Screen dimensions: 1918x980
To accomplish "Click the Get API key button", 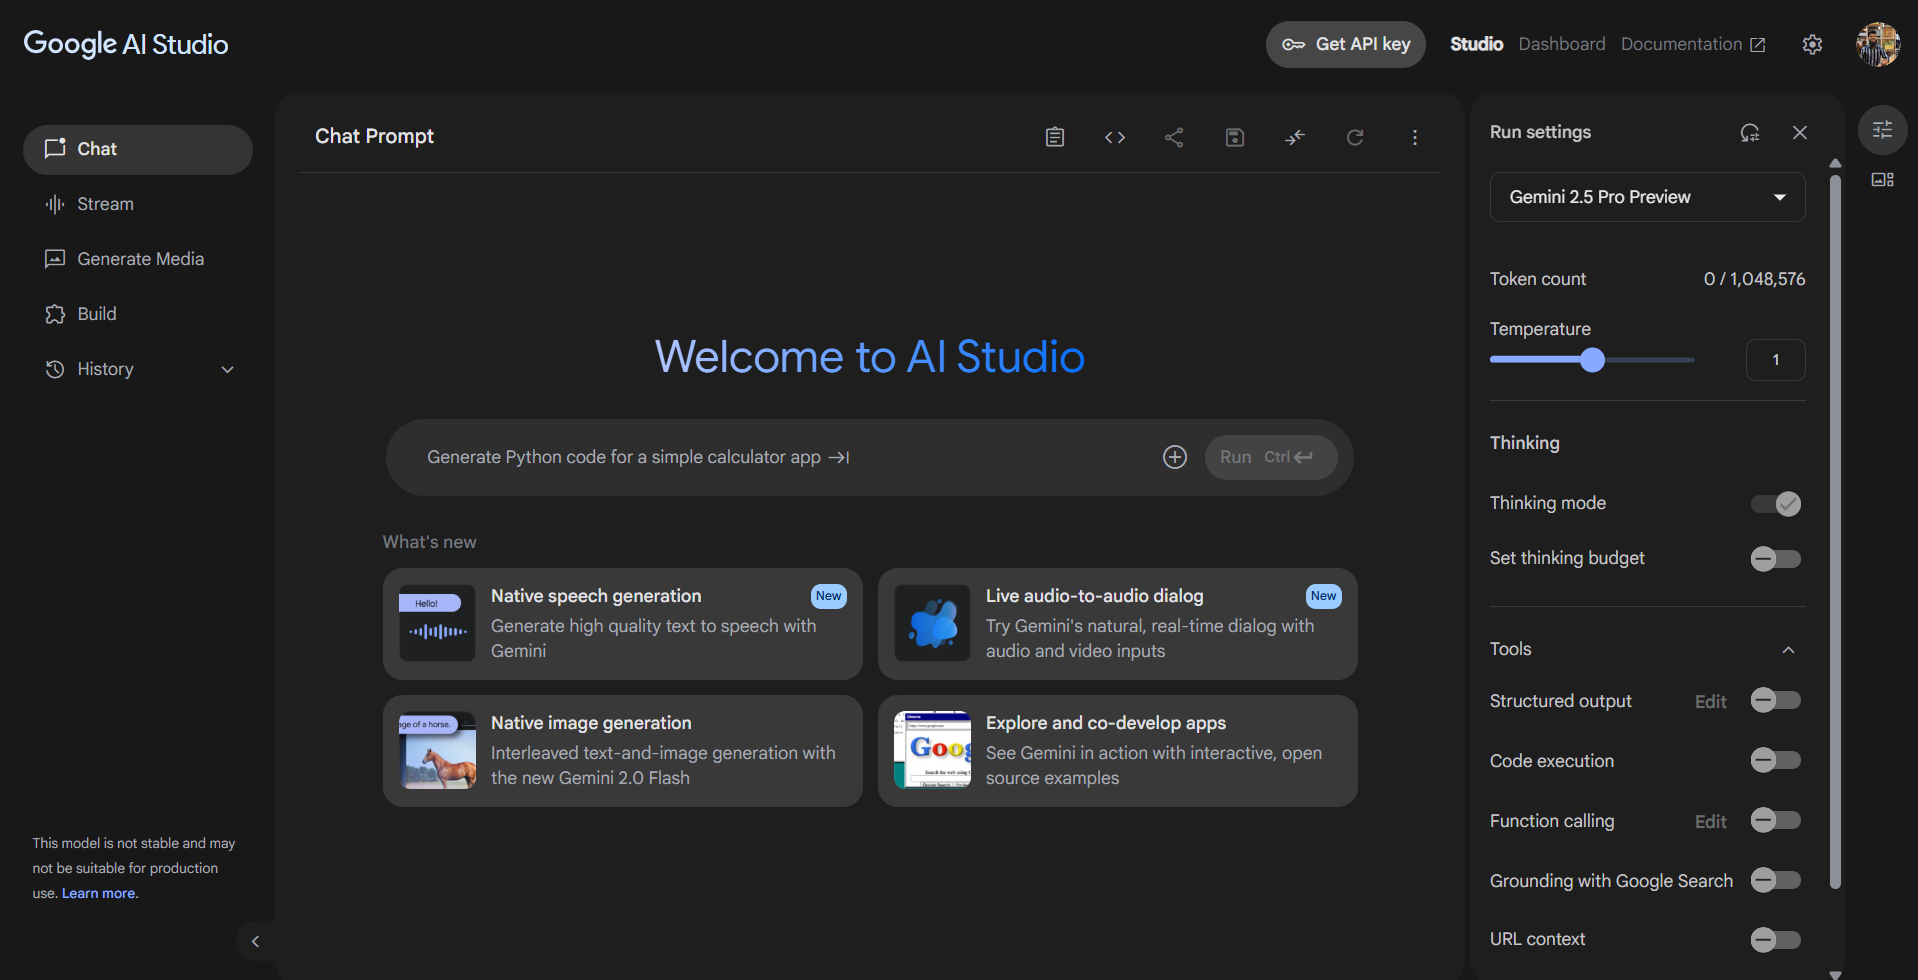I will coord(1345,44).
